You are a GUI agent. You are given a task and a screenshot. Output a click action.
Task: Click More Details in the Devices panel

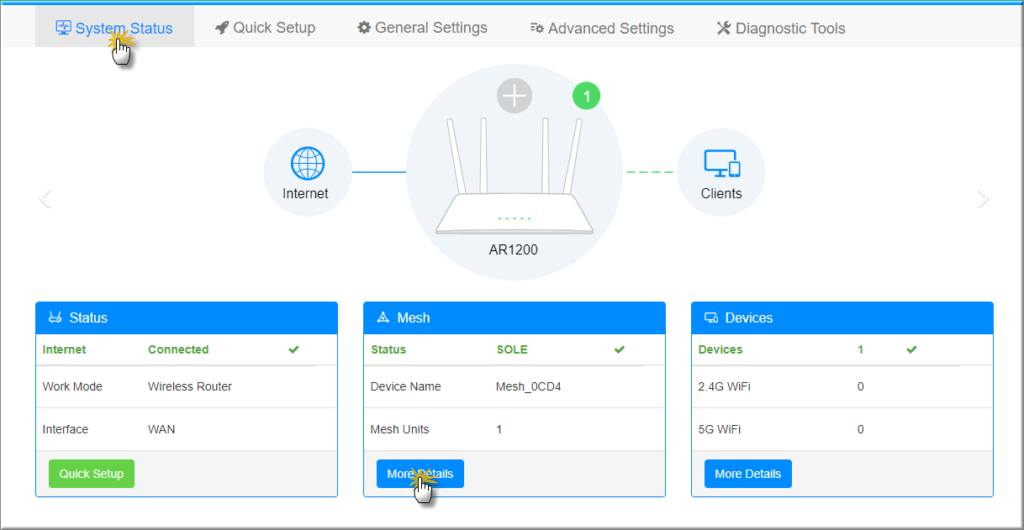click(747, 474)
